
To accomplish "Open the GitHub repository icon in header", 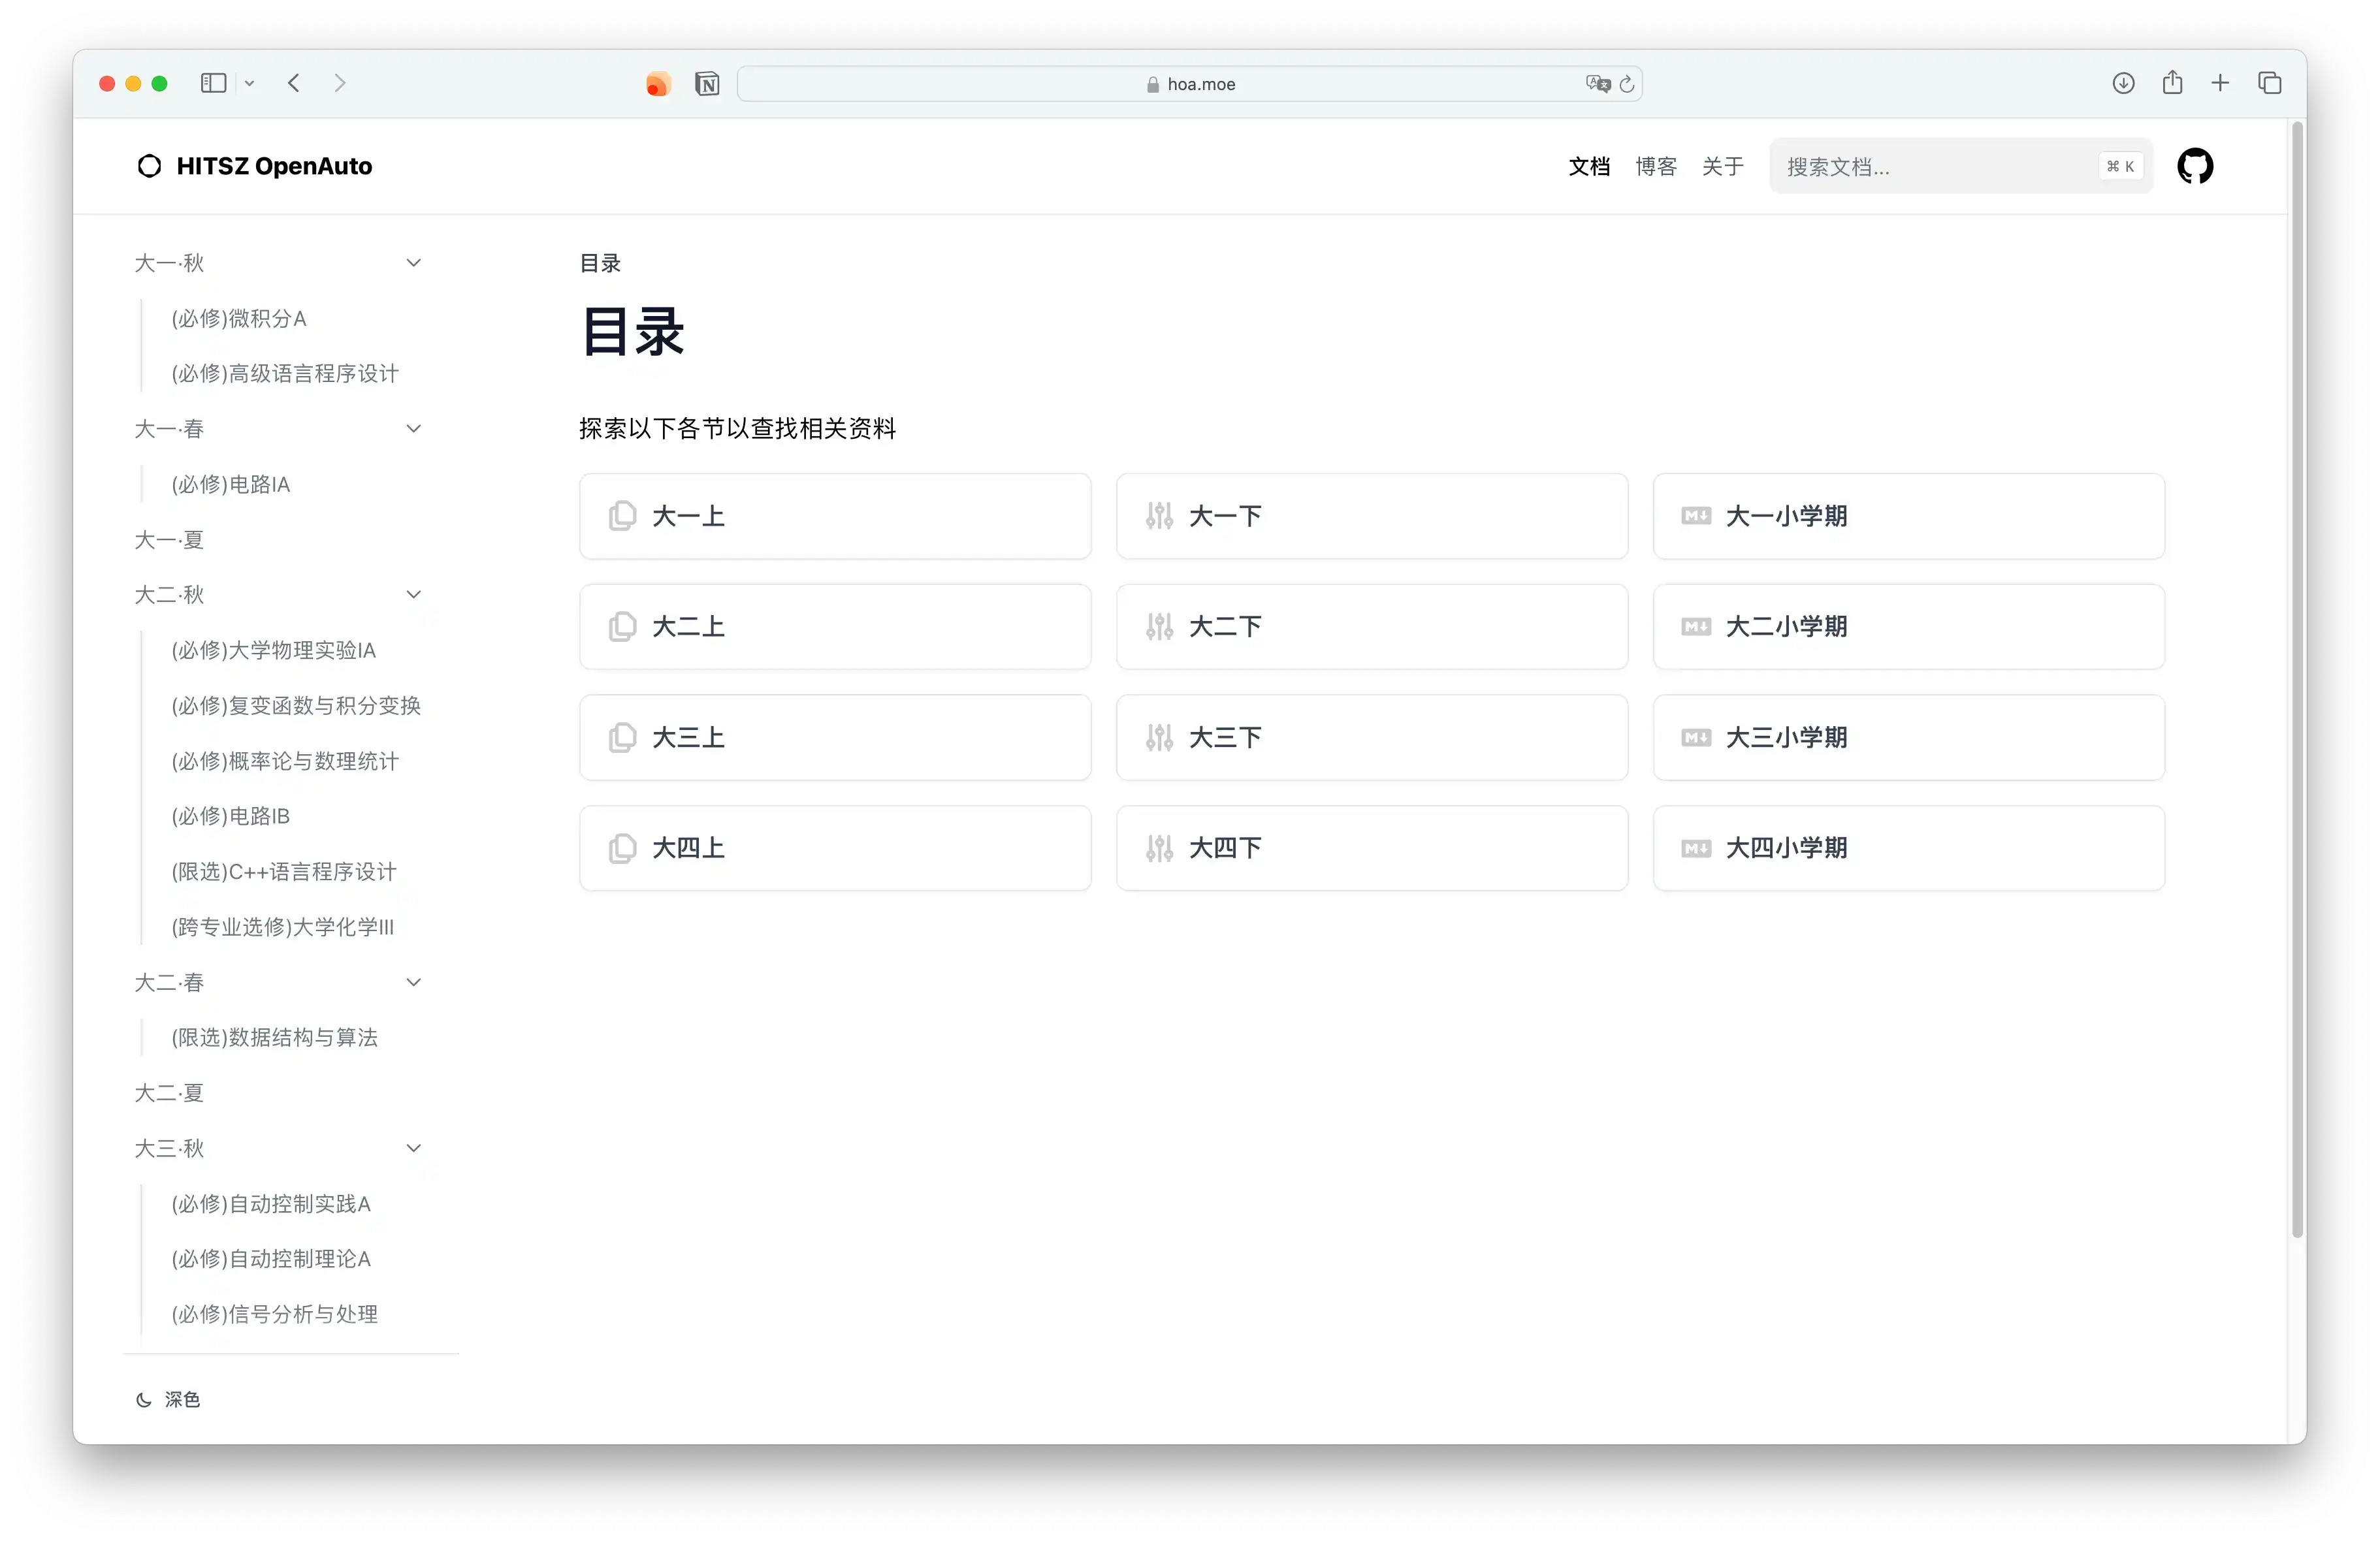I will click(x=2196, y=166).
